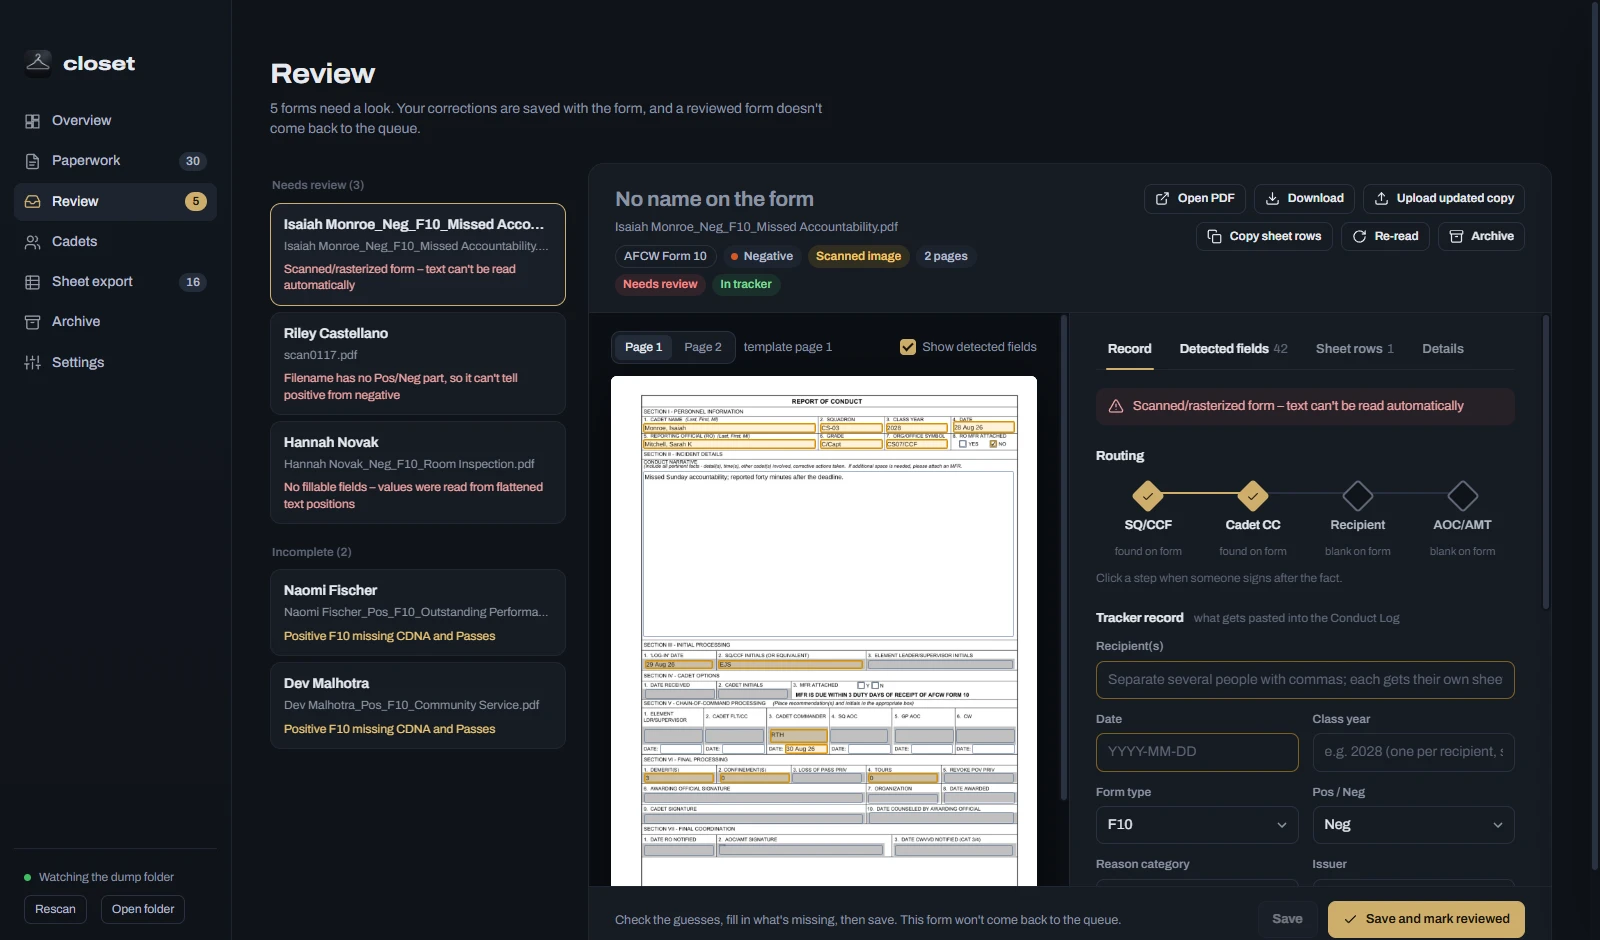Click Copy sheet rows button

click(x=1264, y=236)
